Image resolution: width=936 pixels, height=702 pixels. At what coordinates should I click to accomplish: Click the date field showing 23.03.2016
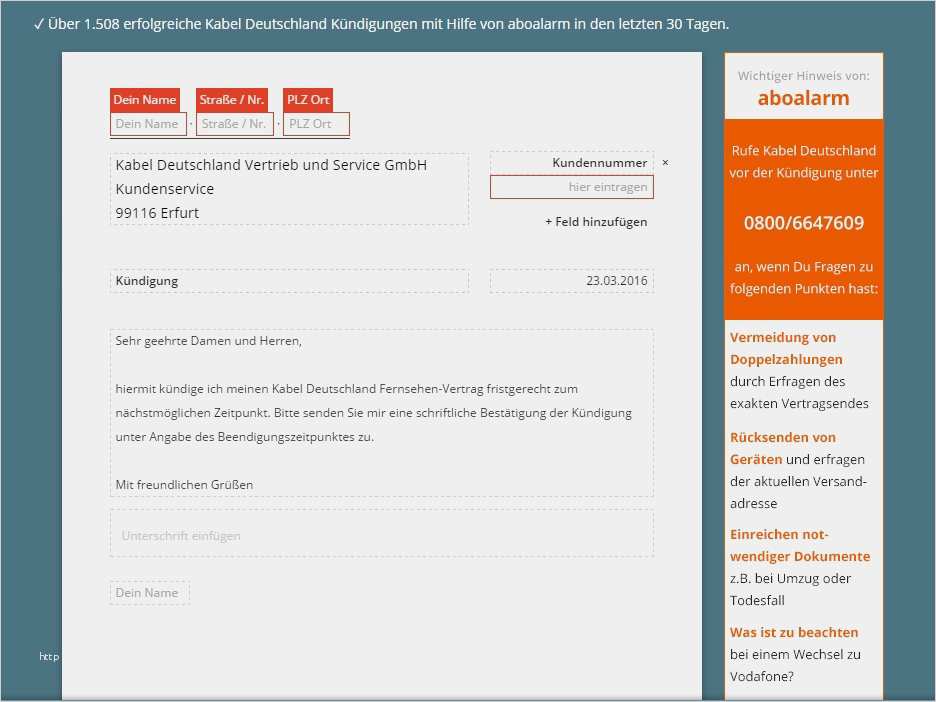[x=571, y=281]
